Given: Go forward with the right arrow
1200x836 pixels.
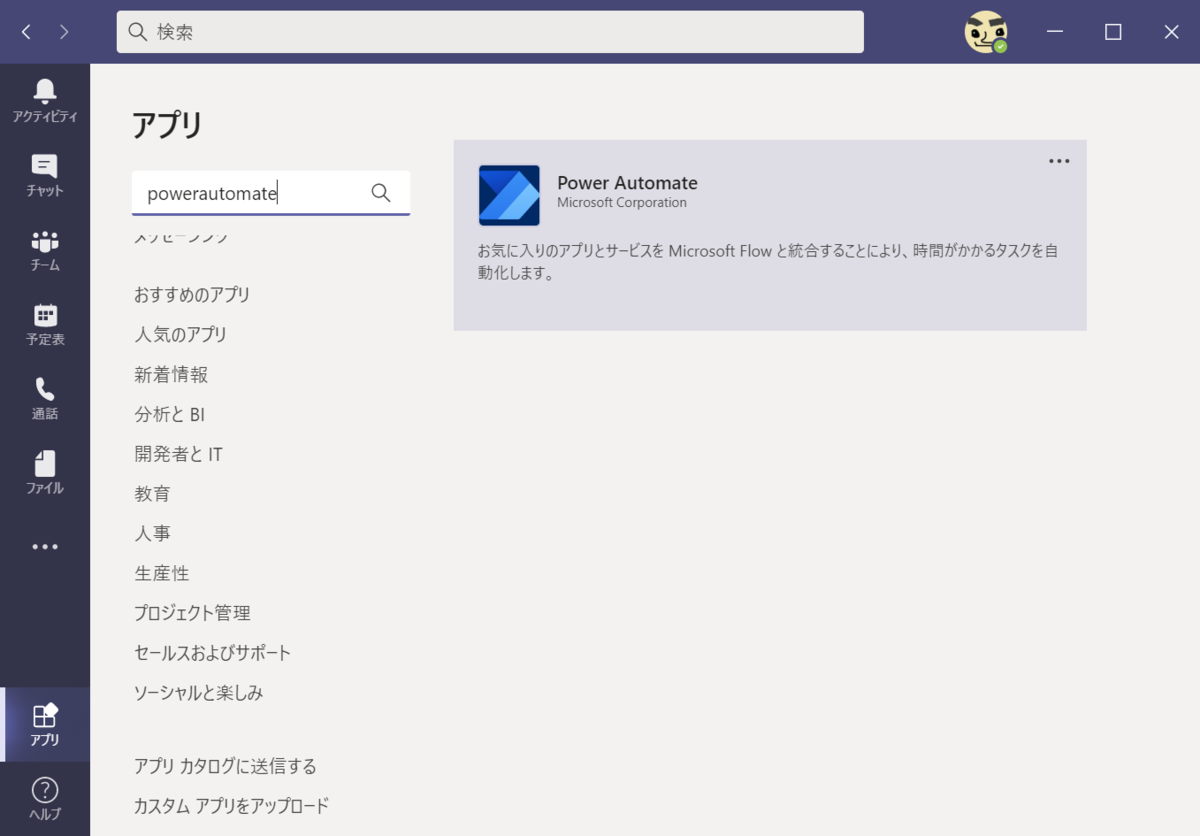Looking at the screenshot, I should point(65,32).
